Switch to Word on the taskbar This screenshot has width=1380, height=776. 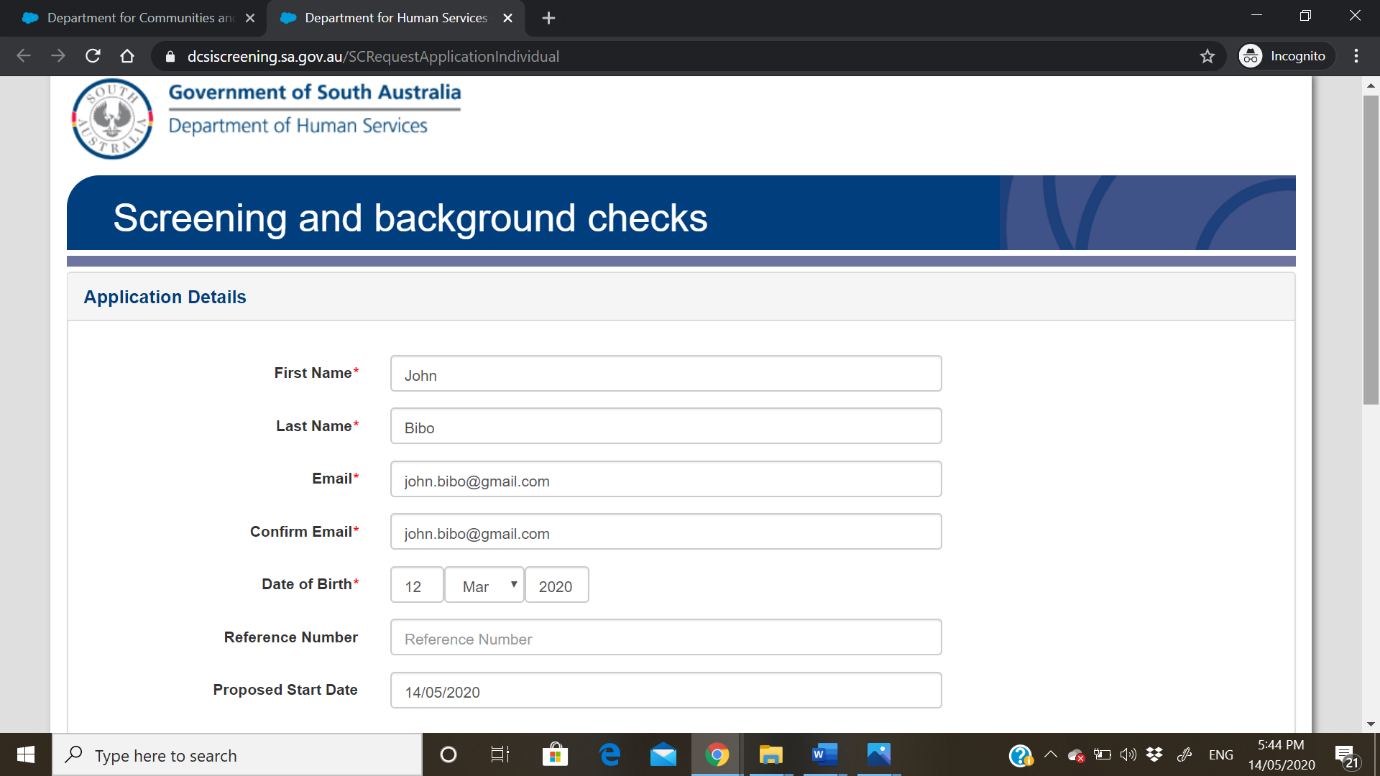click(824, 755)
